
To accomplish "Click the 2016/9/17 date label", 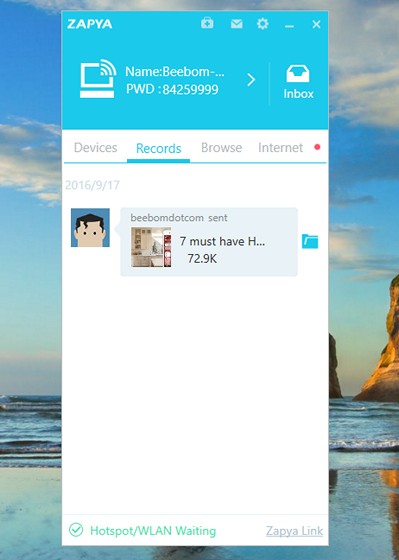I will pyautogui.click(x=92, y=185).
